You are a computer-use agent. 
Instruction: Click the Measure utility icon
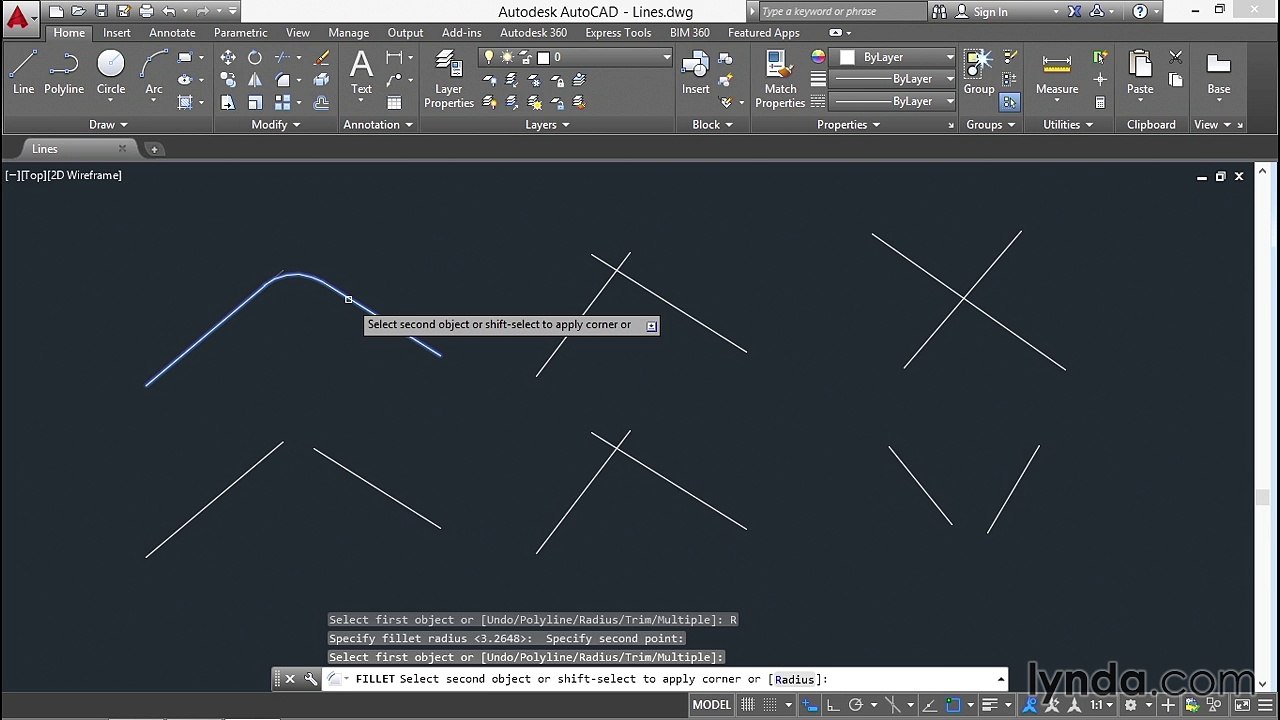tap(1057, 73)
